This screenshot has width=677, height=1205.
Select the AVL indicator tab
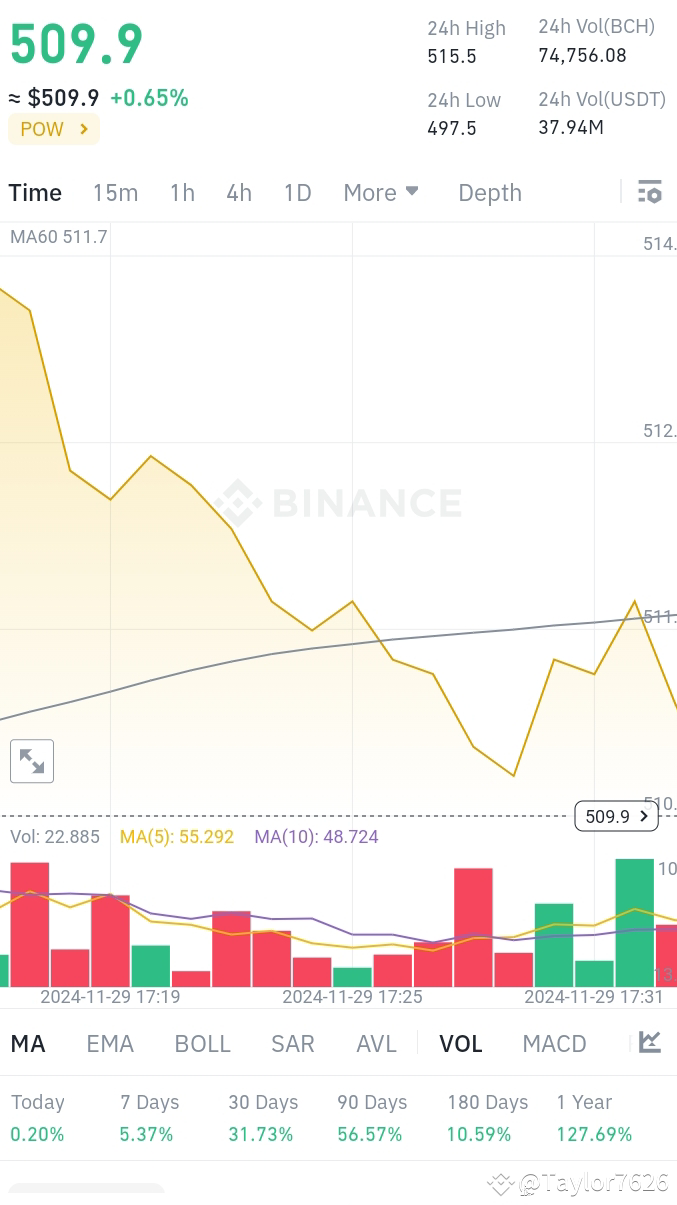(376, 1043)
